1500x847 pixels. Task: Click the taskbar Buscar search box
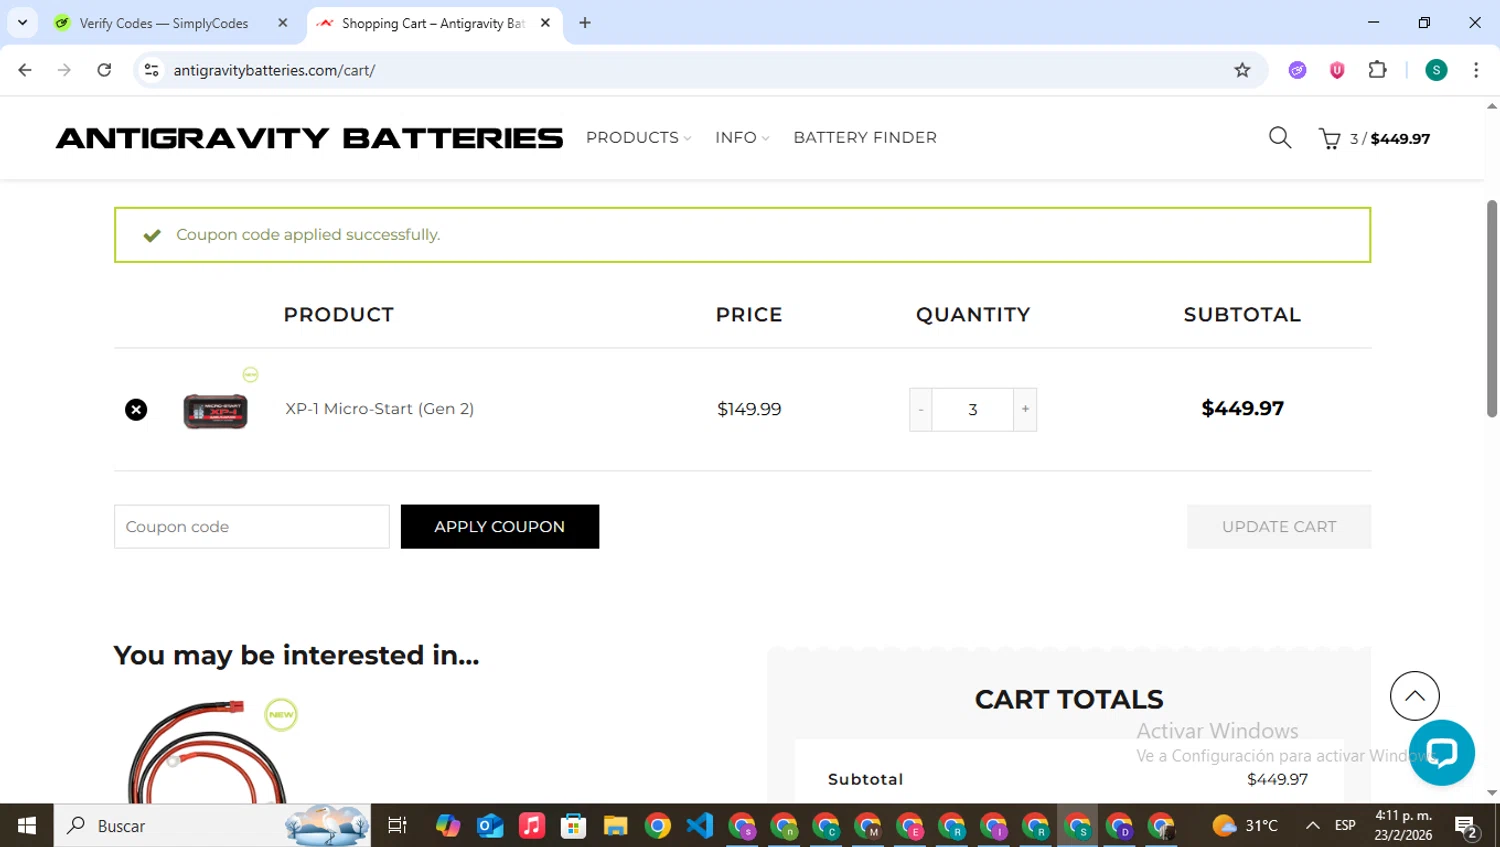pos(212,826)
